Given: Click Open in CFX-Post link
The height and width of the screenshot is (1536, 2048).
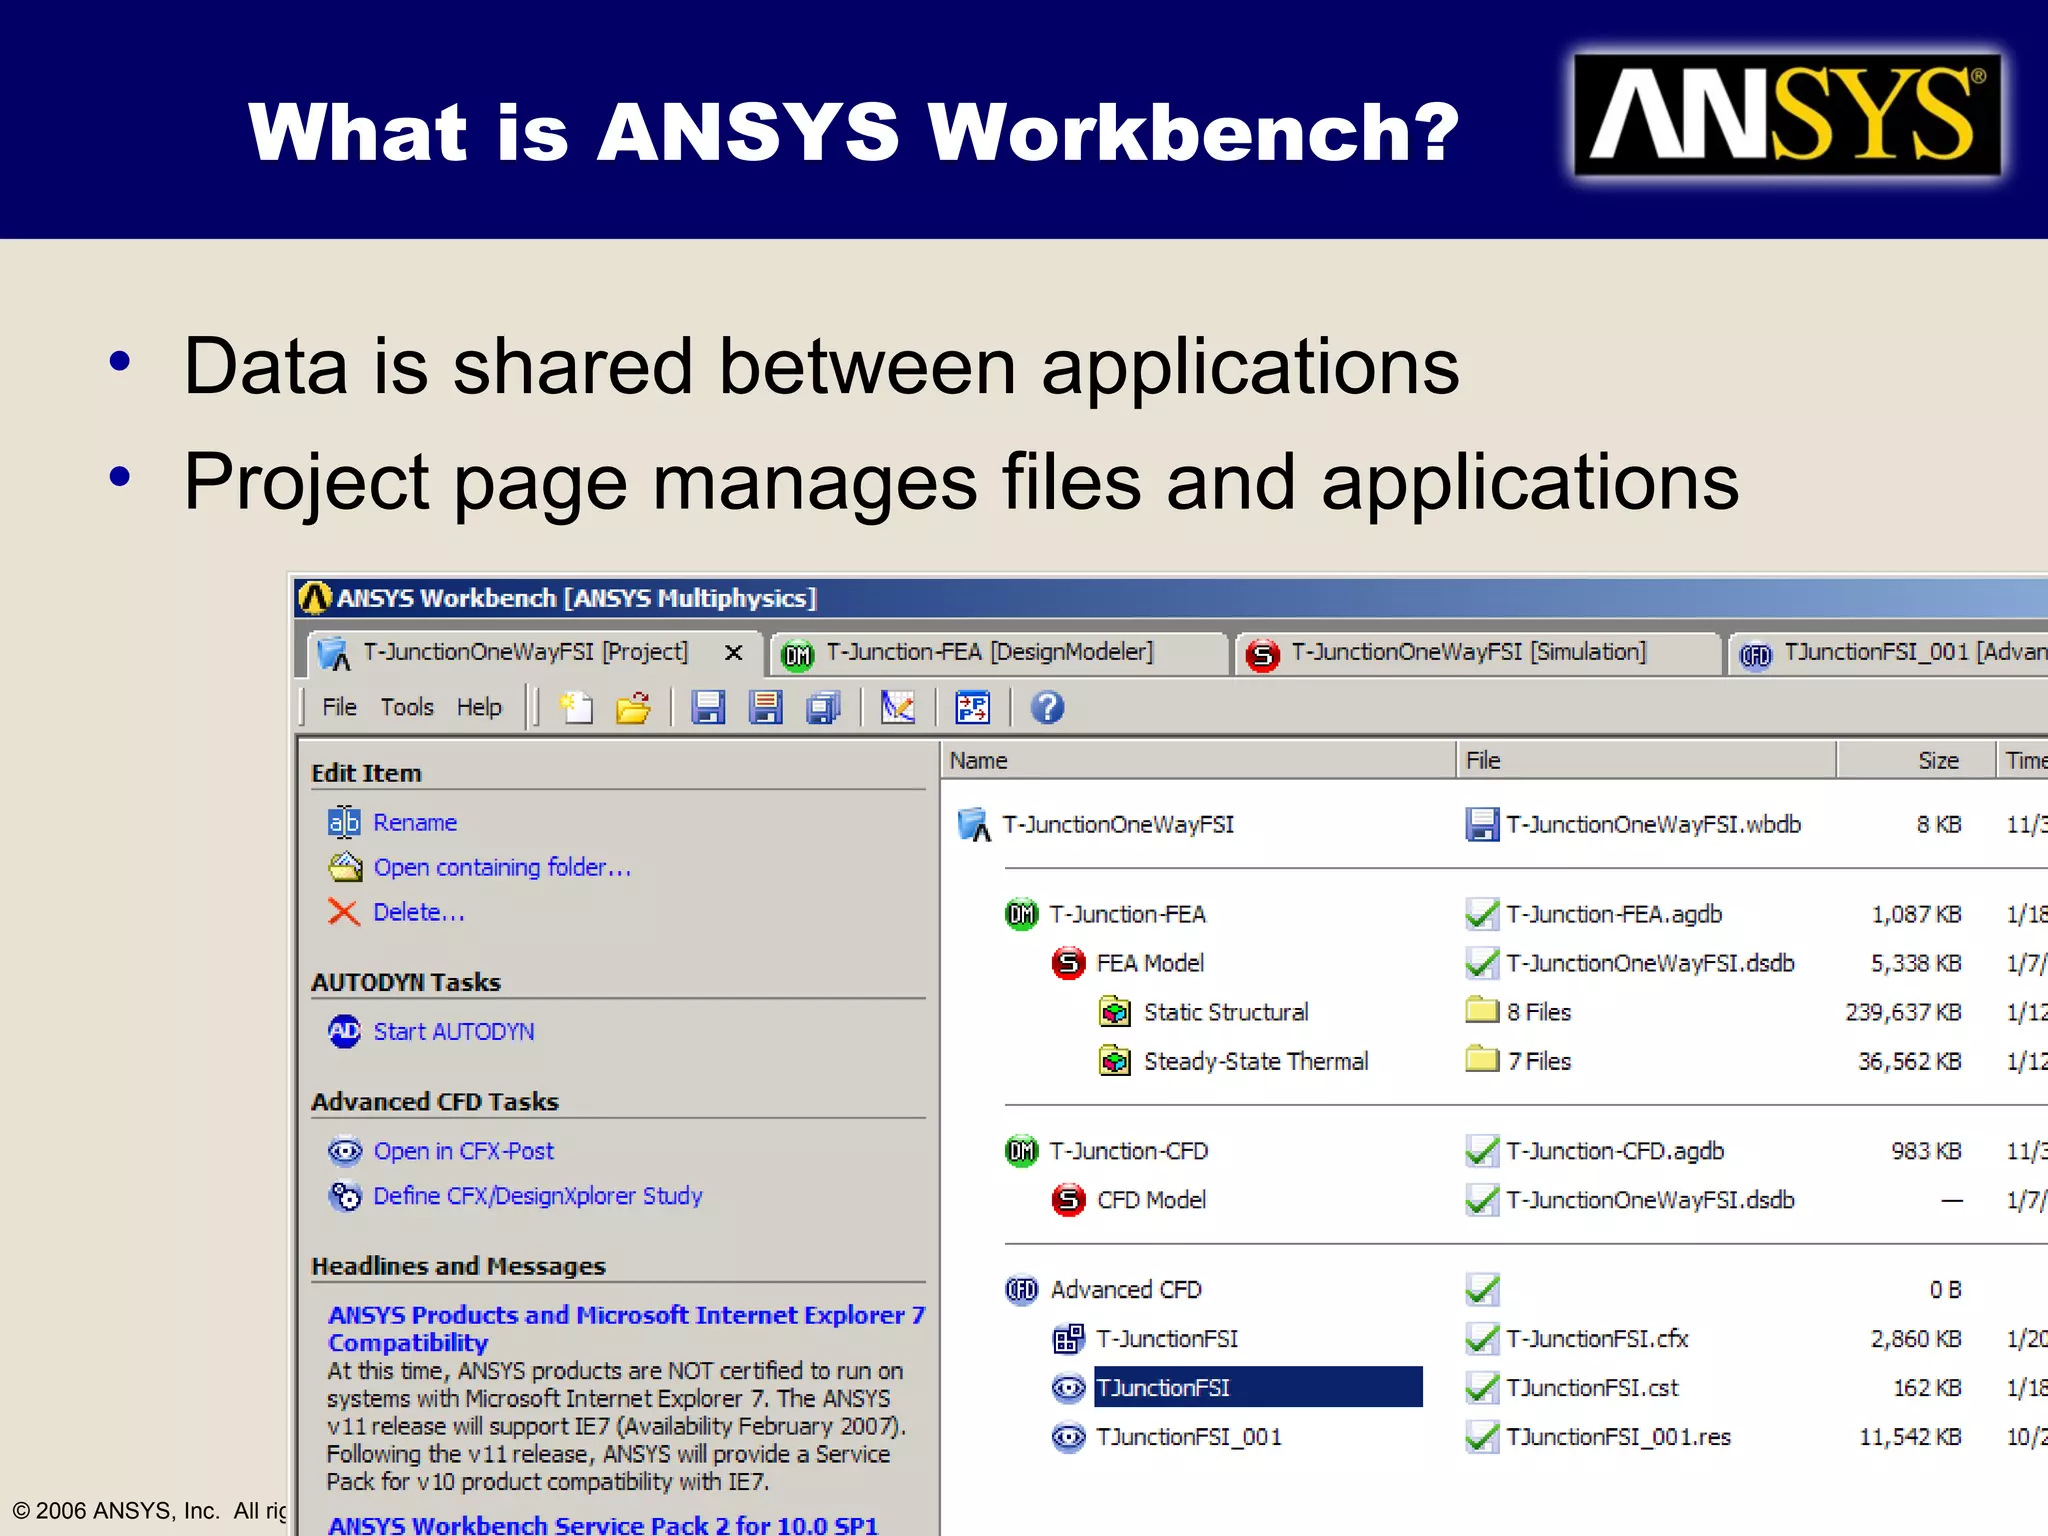Looking at the screenshot, I should point(463,1151).
